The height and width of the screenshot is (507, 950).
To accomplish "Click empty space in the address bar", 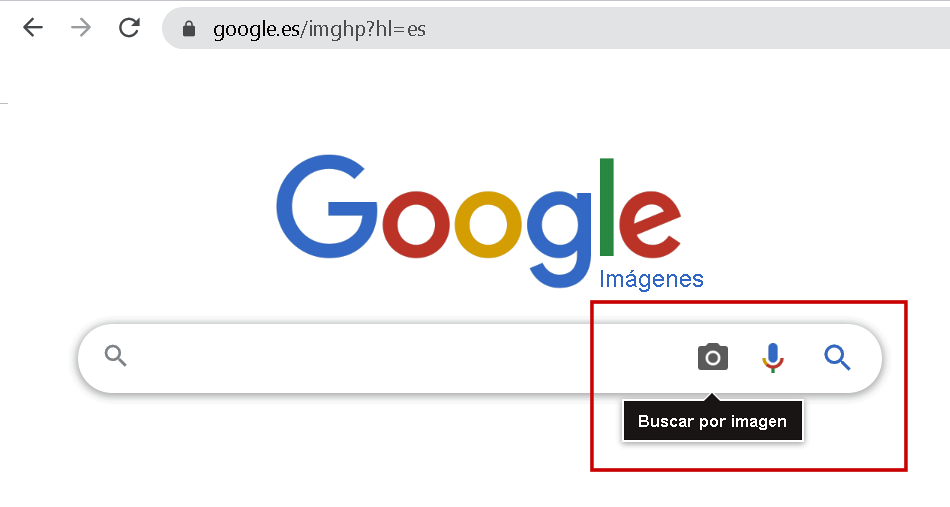I will coord(685,28).
